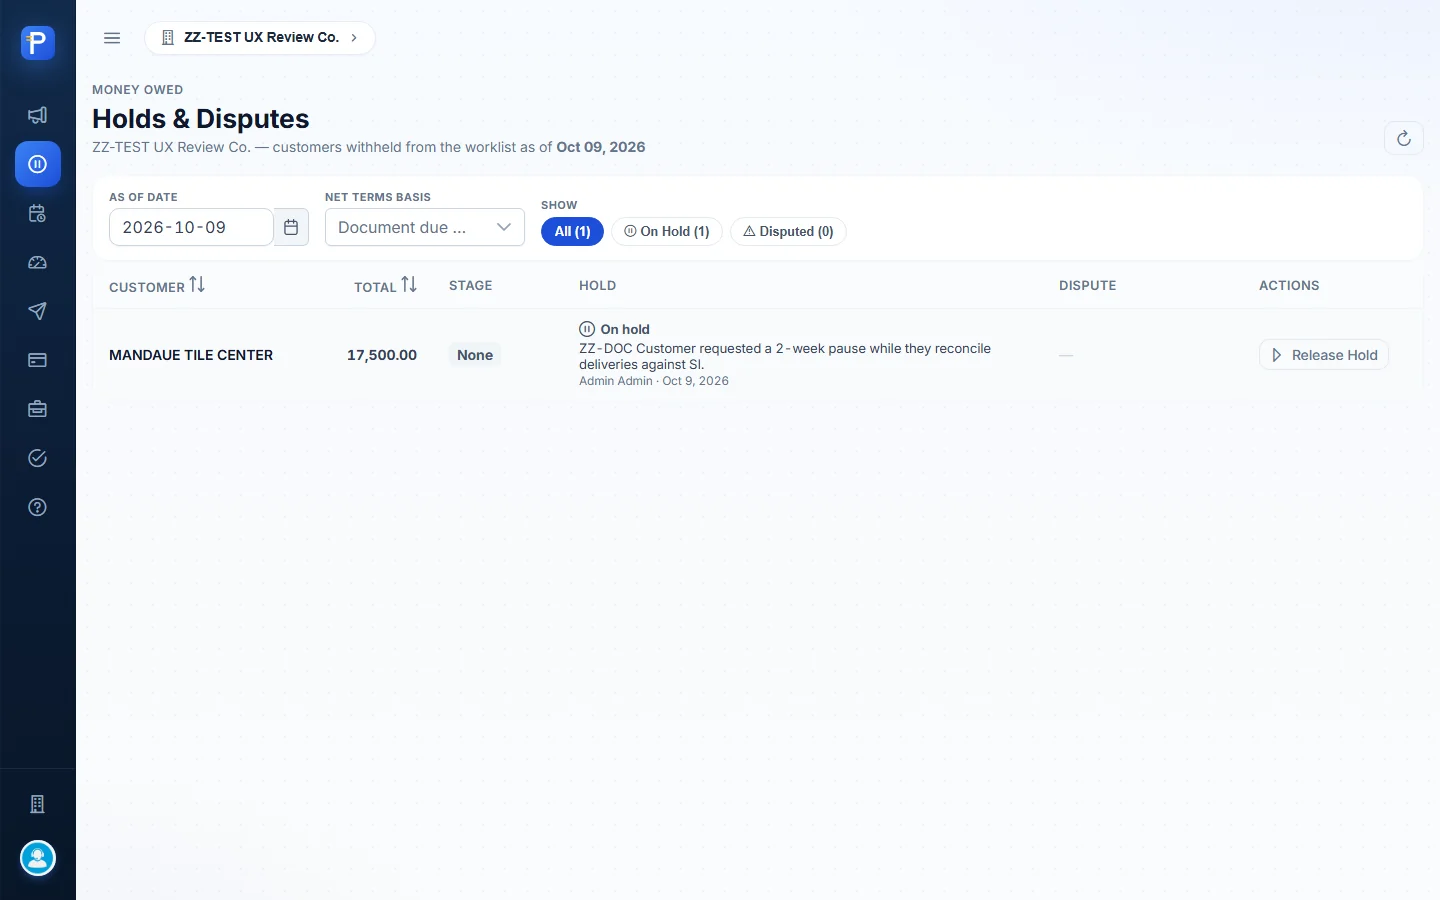Click the paper plane send icon
The height and width of the screenshot is (900, 1440).
point(38,311)
